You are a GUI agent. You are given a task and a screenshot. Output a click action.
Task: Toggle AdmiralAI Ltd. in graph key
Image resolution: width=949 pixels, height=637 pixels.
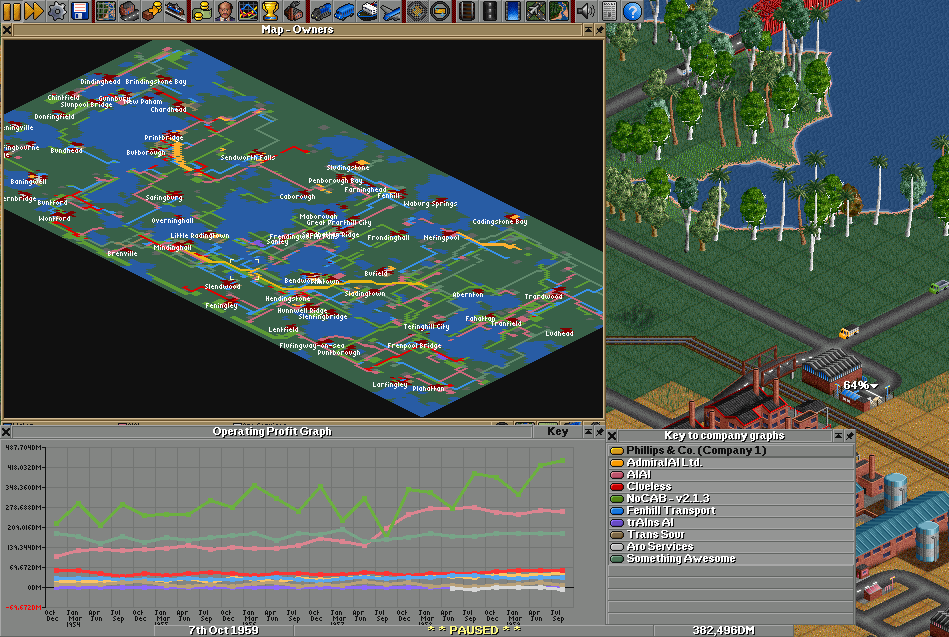[731, 463]
